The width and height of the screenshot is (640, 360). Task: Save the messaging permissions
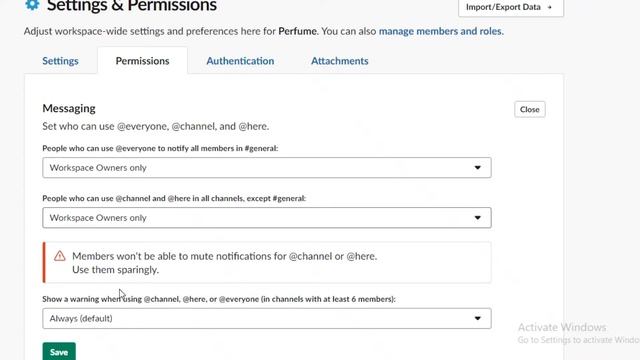[x=59, y=351]
